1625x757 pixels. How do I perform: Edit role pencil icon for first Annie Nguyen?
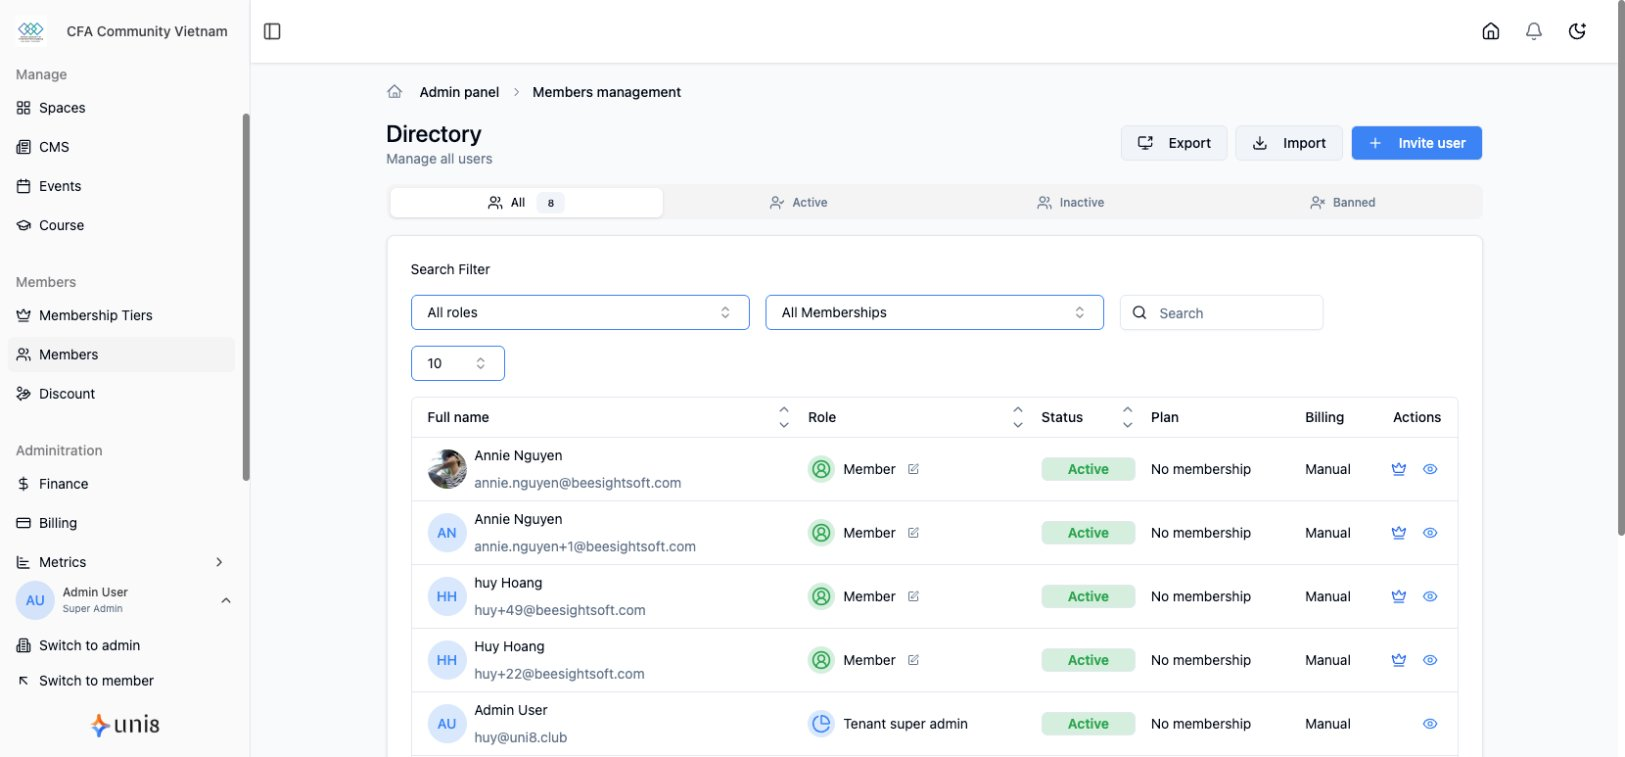point(913,469)
